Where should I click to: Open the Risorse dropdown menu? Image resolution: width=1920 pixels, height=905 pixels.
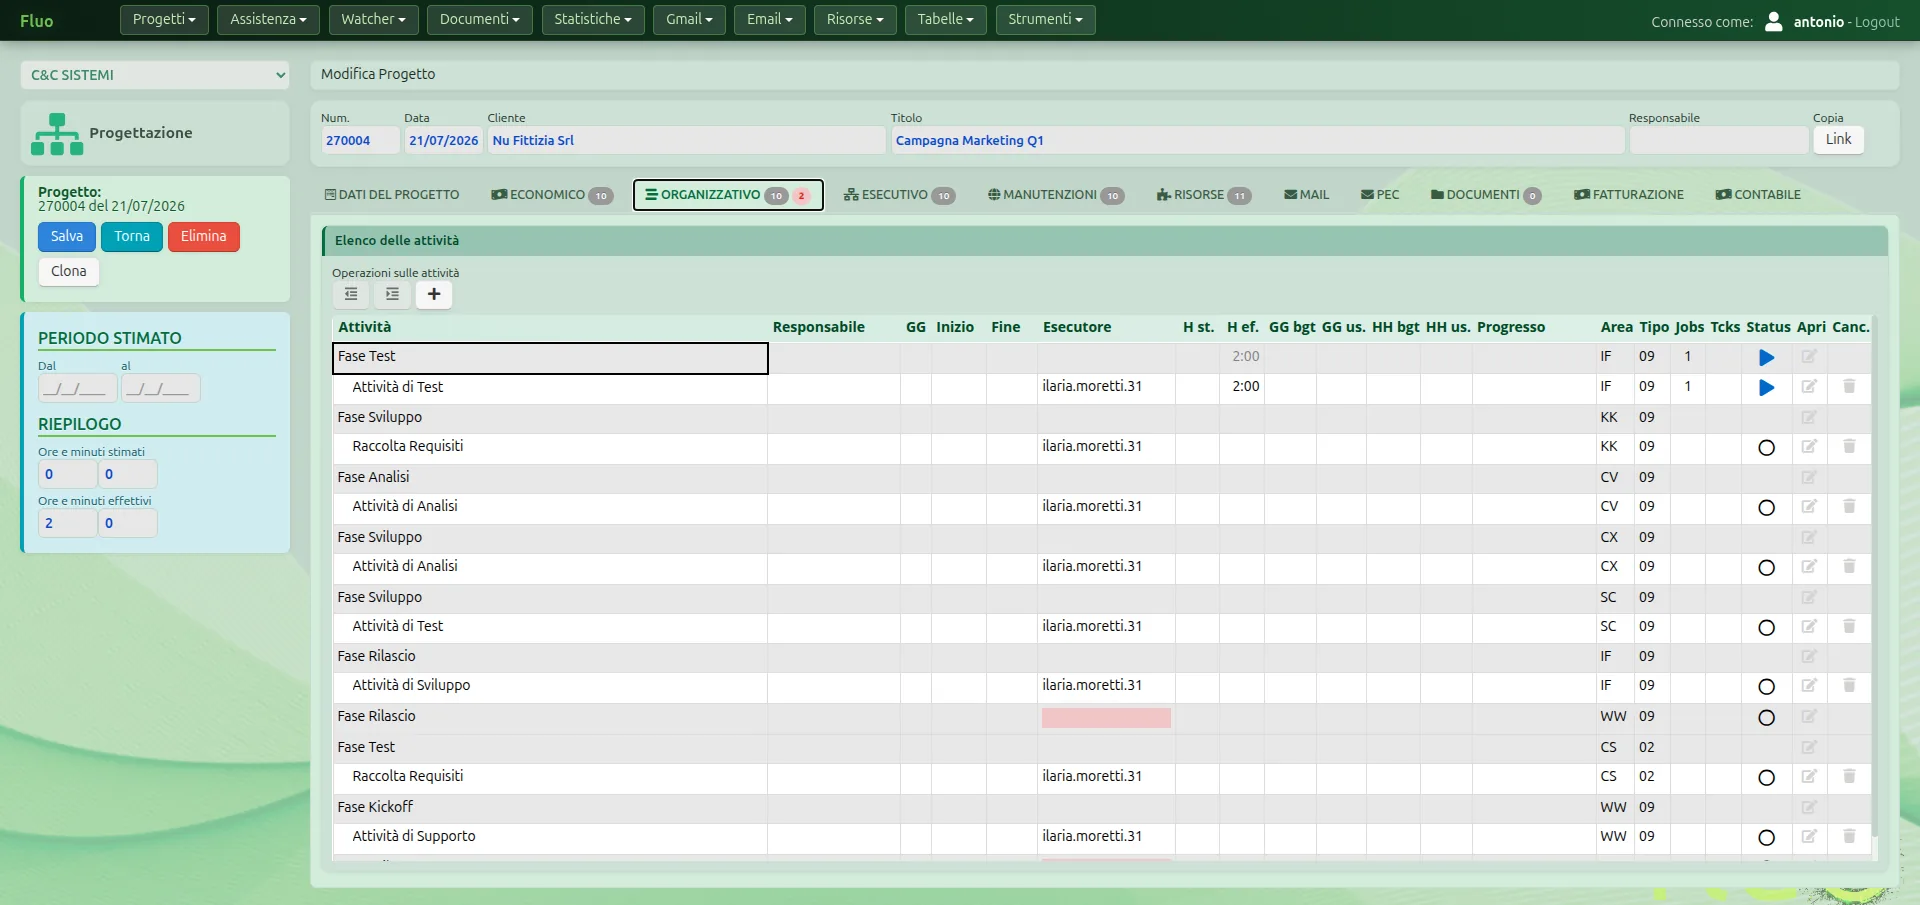click(855, 20)
